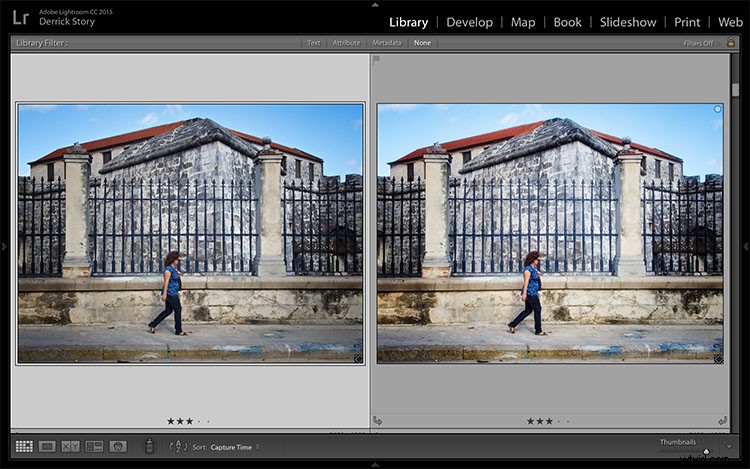750x469 pixels.
Task: Switch to the Slideshow module
Action: tap(628, 22)
